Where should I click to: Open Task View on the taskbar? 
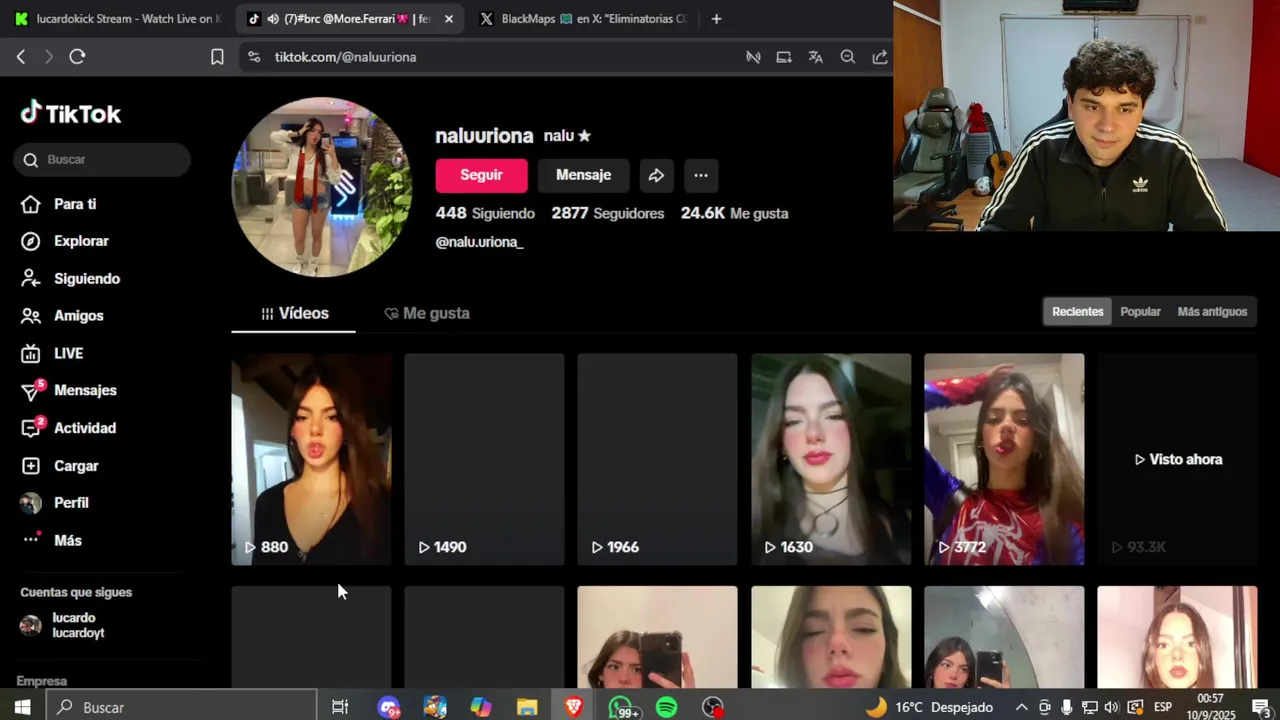pos(340,707)
